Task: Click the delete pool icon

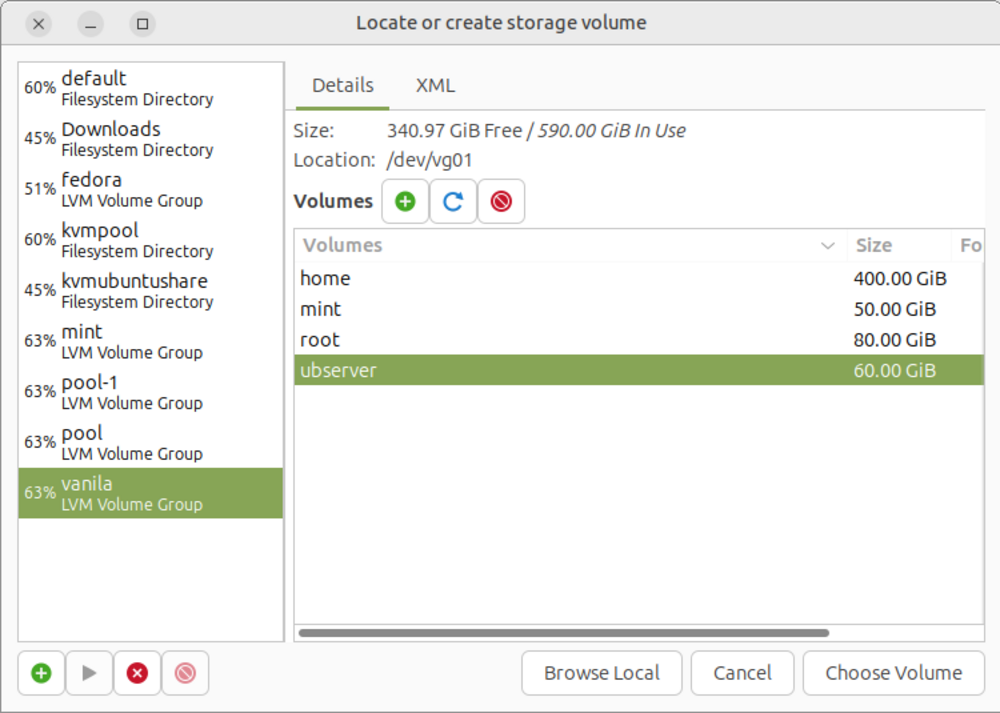Action: click(x=185, y=673)
